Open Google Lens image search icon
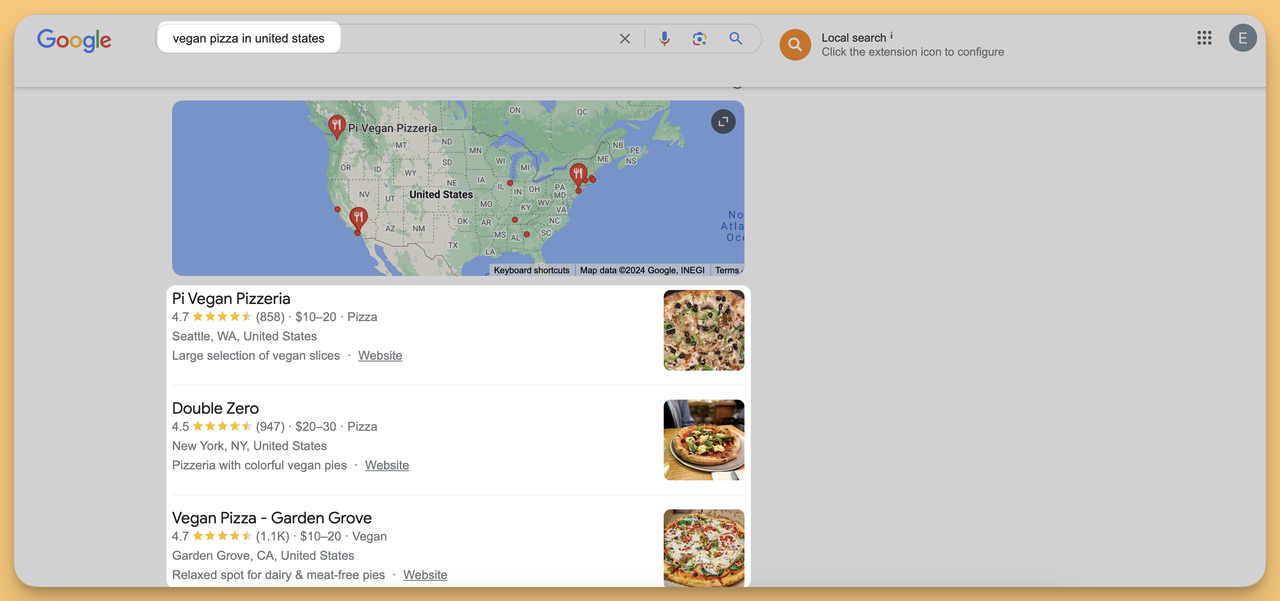Screen dimensions: 1280x601 (699, 39)
